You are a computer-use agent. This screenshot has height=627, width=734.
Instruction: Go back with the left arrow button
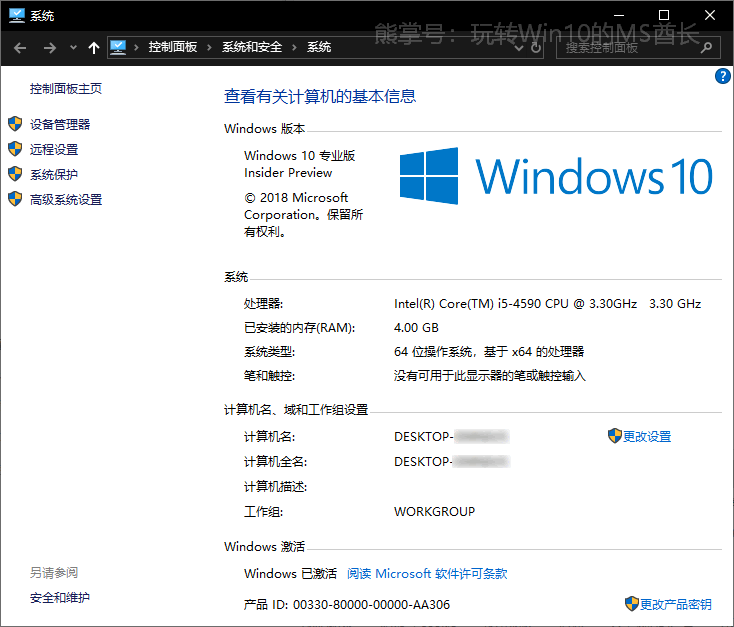click(20, 48)
